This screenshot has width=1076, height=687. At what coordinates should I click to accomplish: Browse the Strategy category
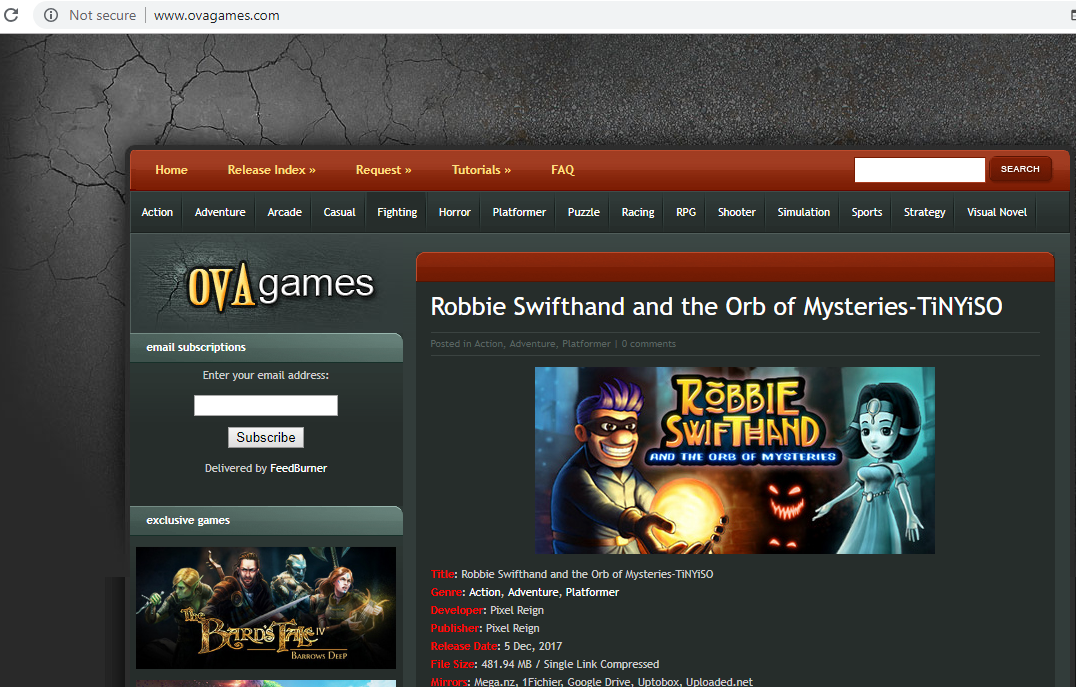pyautogui.click(x=924, y=212)
